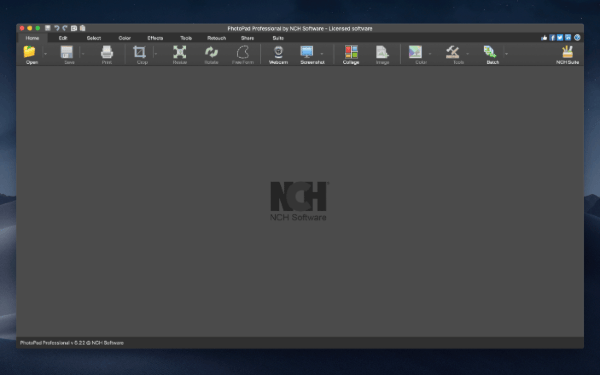Click the thumbs-up like icon

(x=544, y=38)
